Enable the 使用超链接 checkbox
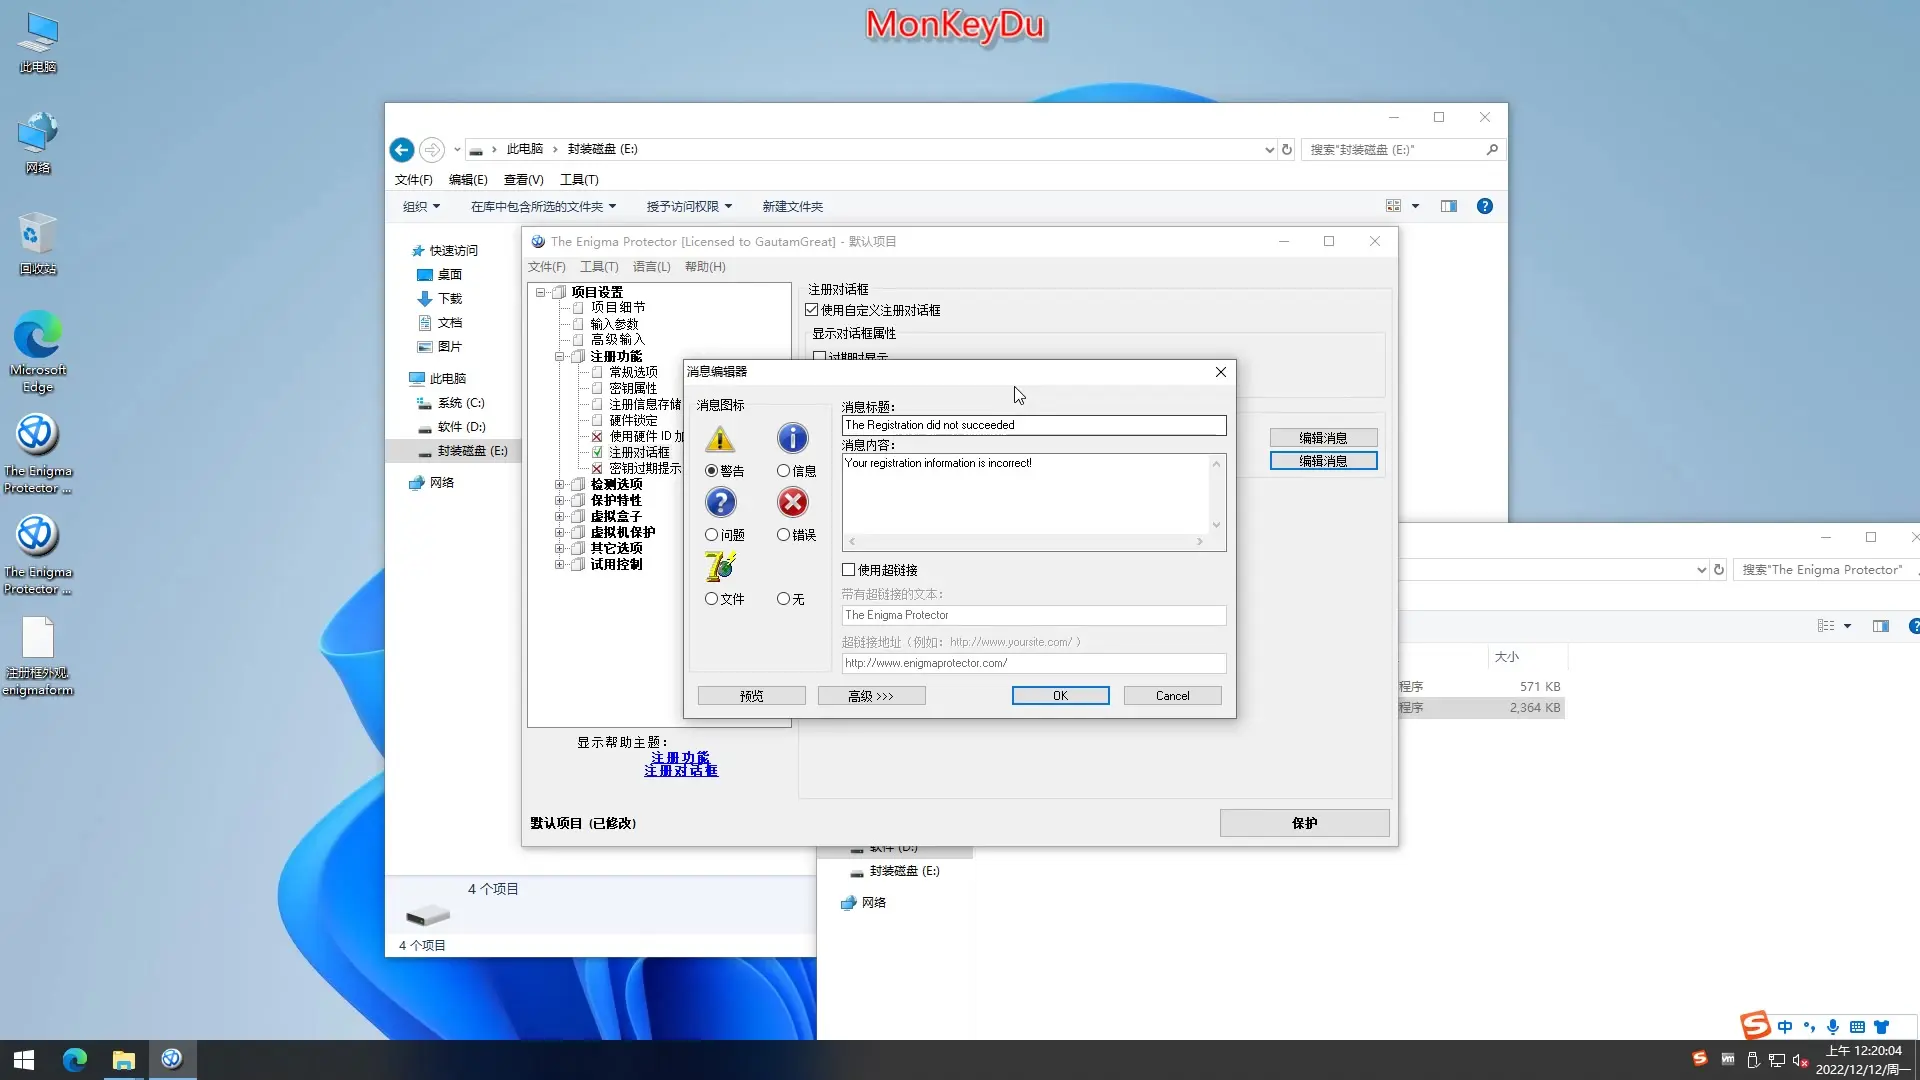1920x1080 pixels. pos(849,570)
